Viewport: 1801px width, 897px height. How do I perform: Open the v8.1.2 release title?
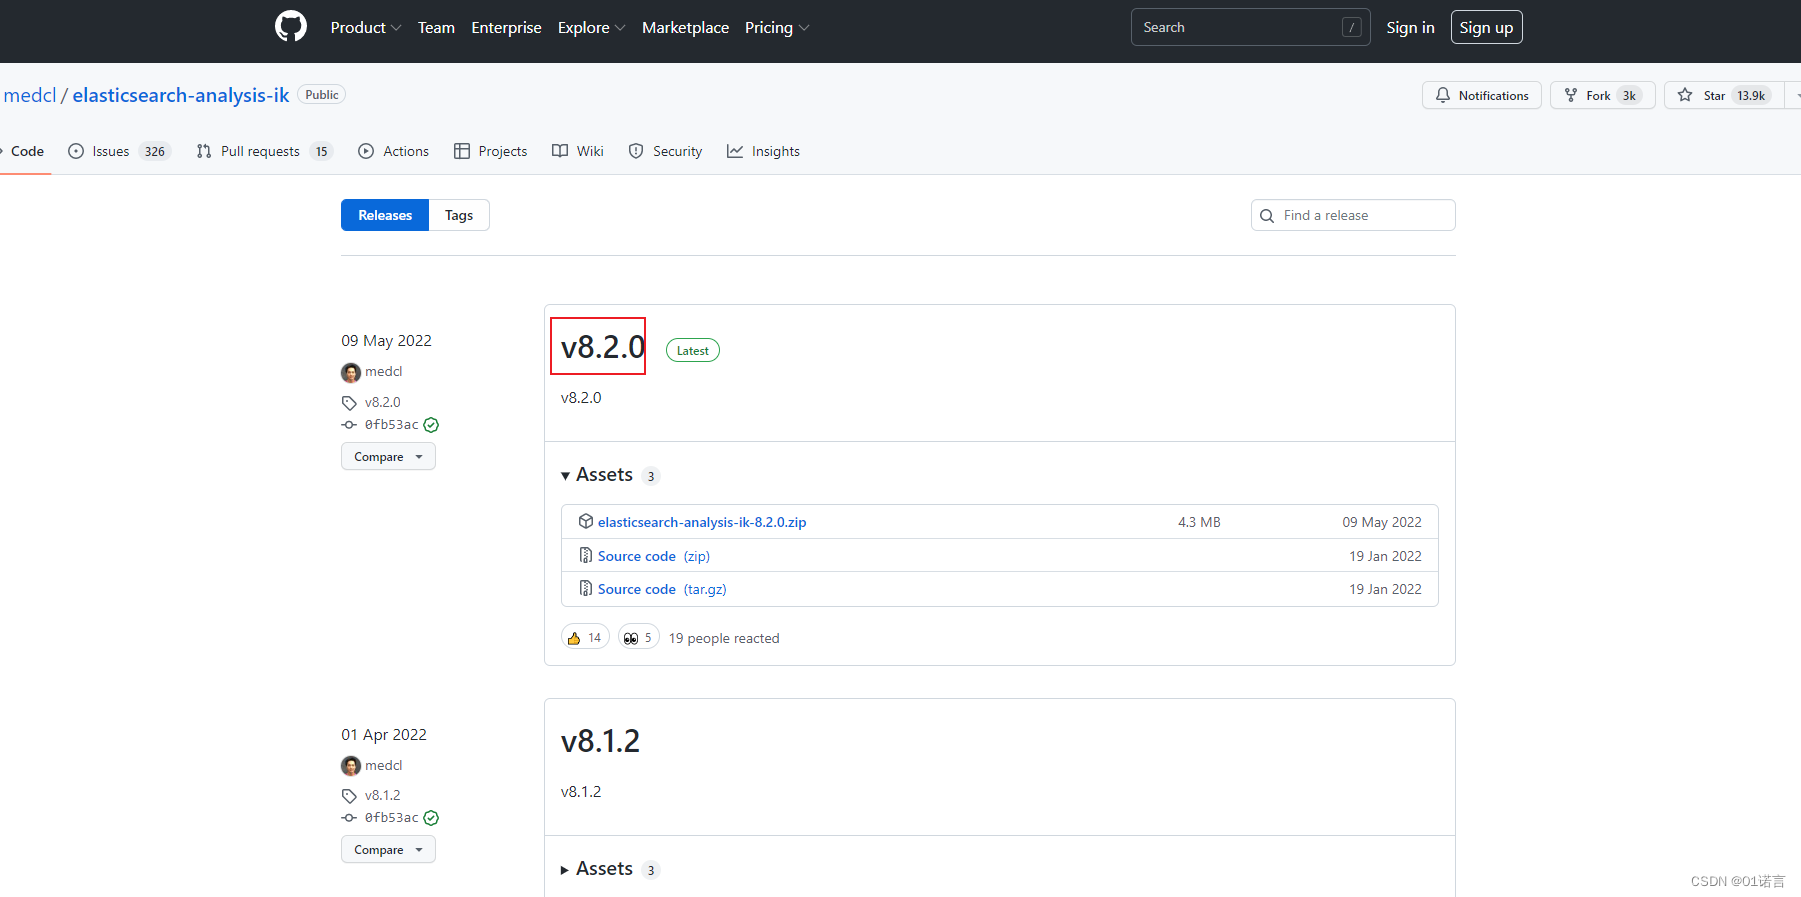[x=600, y=741]
